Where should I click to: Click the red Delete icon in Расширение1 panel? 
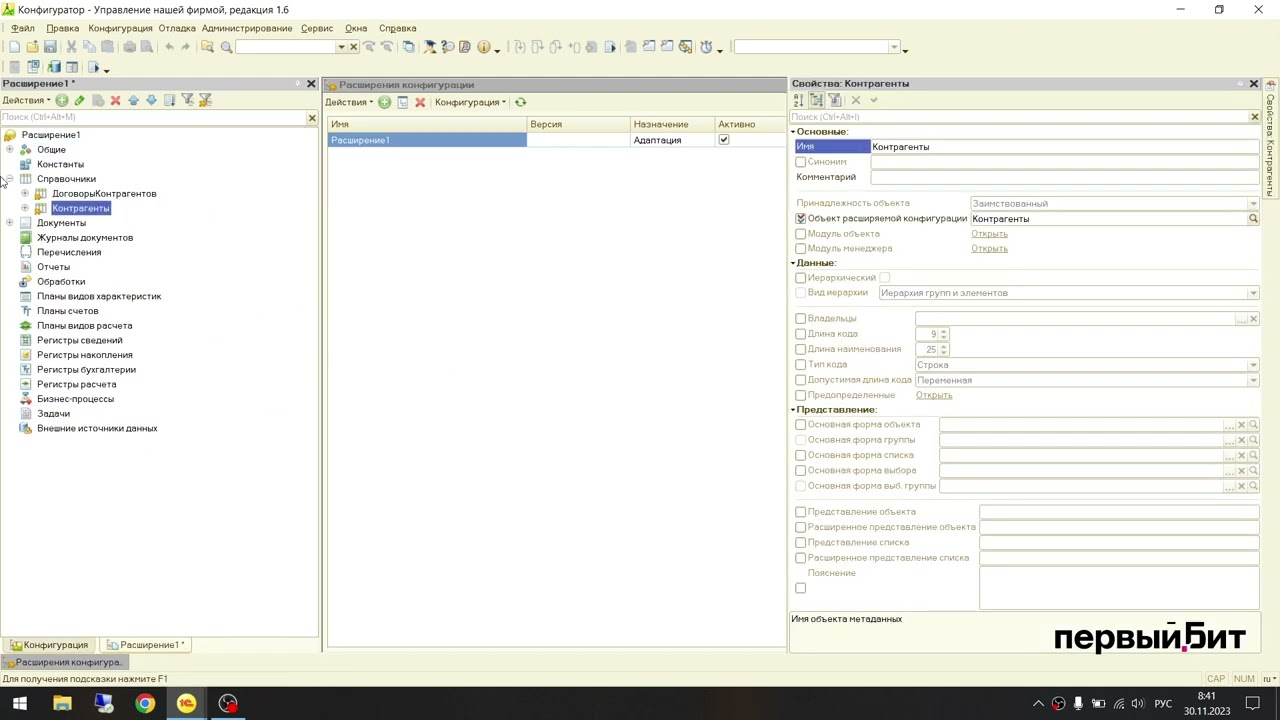tap(115, 100)
